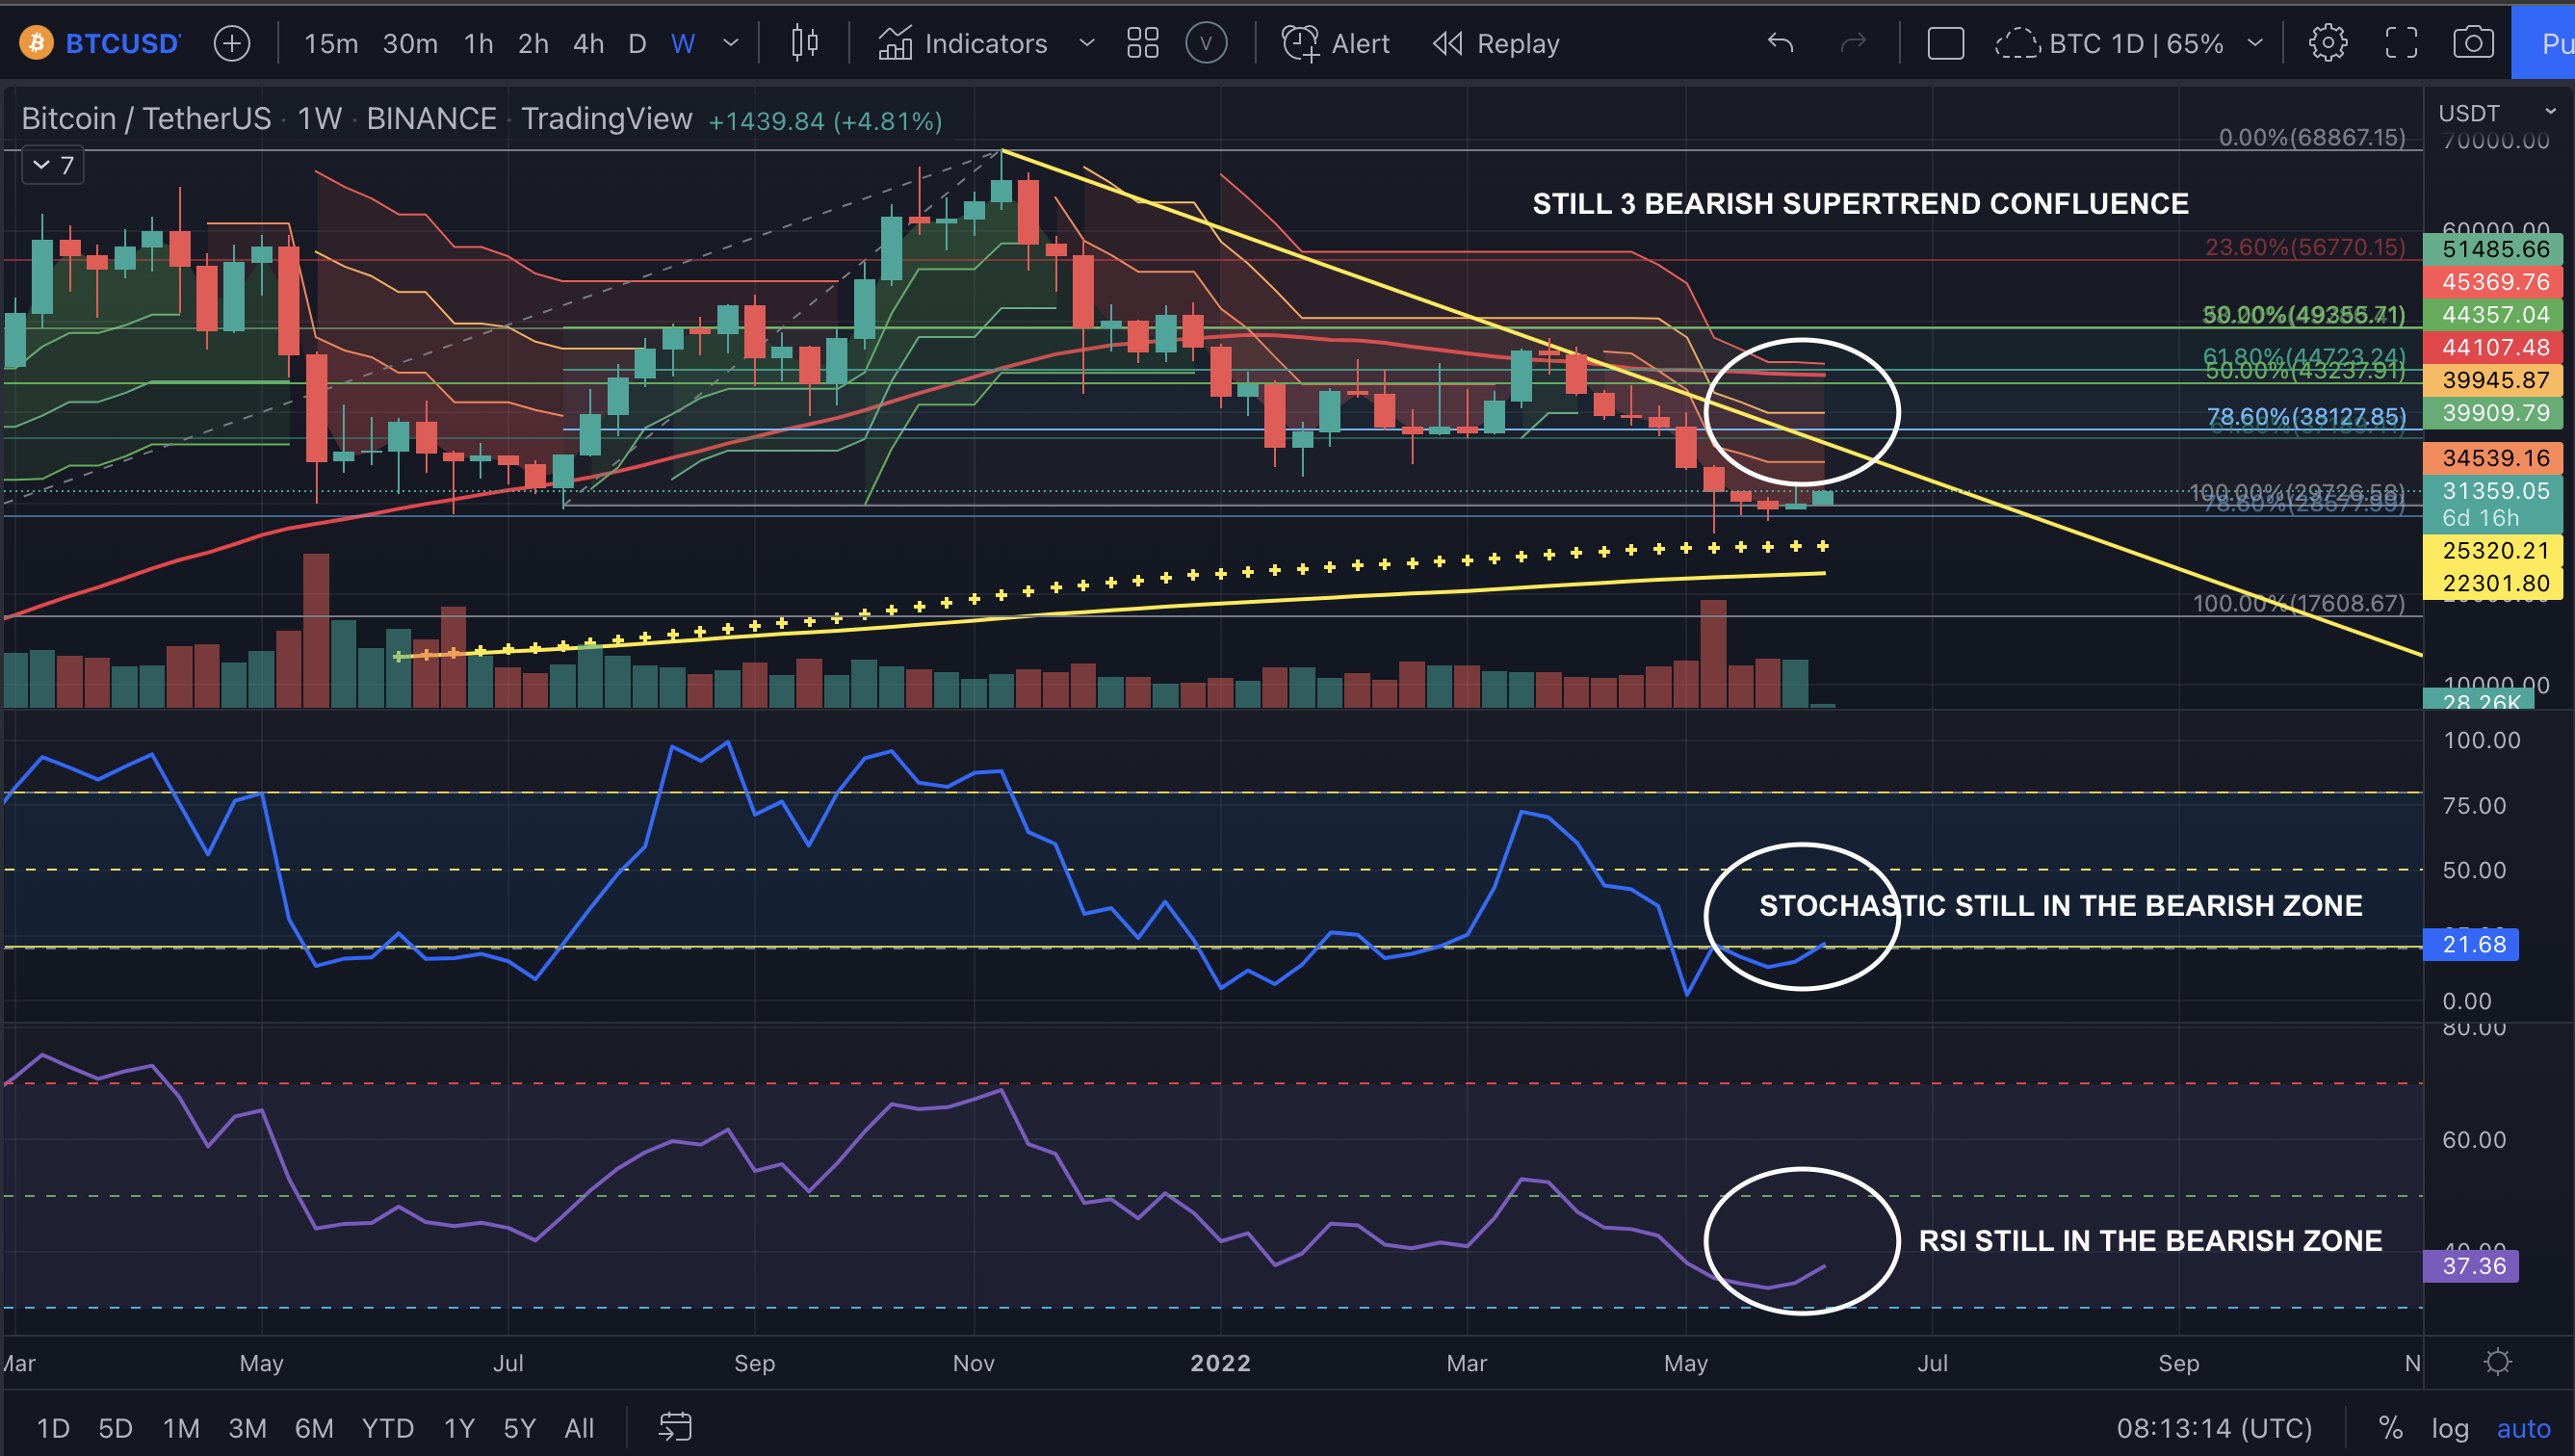Click the +1439.84 (+4.81%) price change
The width and height of the screenshot is (2575, 1456).
825,121
